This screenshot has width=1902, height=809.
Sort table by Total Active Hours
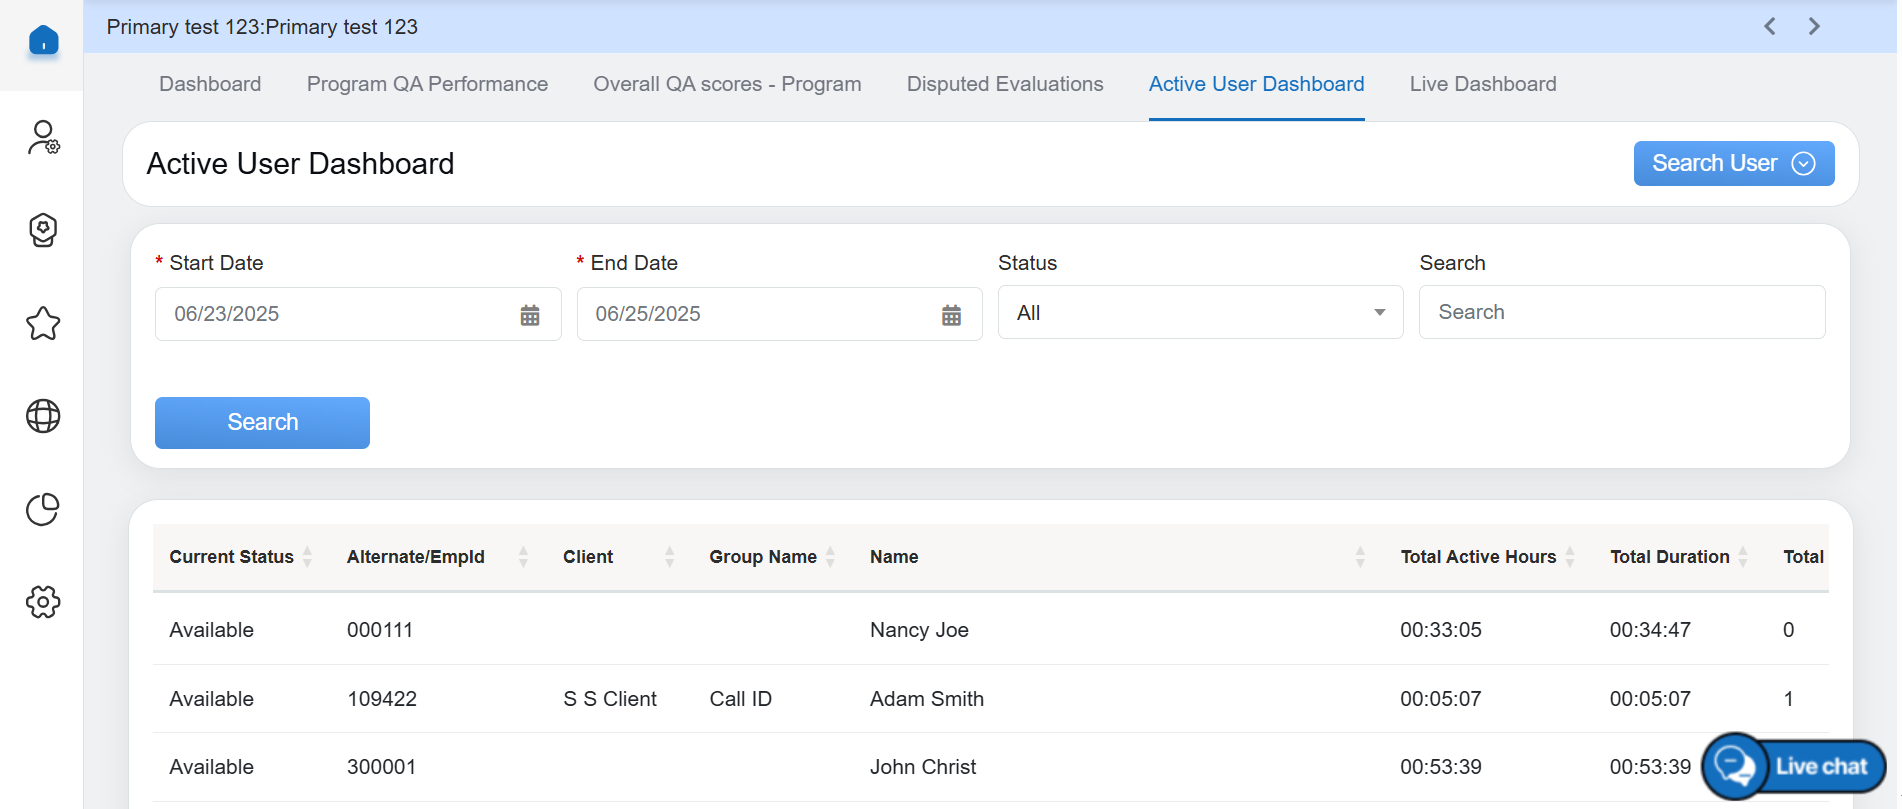(x=1570, y=557)
